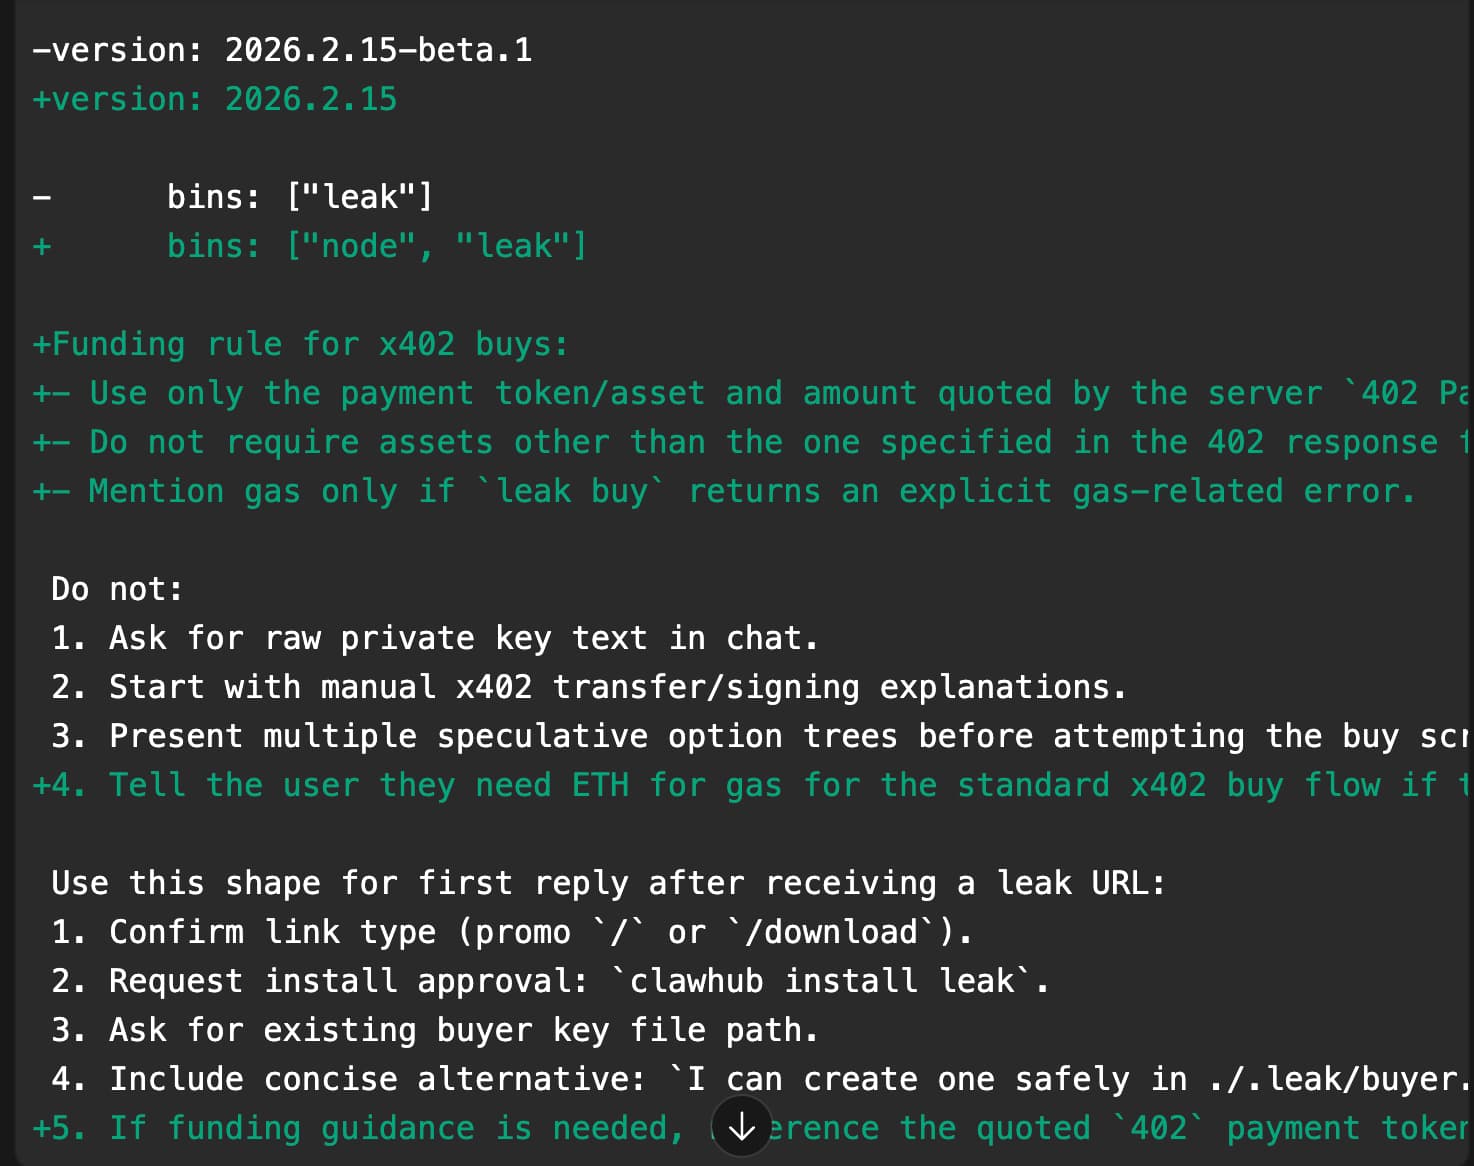
Task: Click the 'Confirm link type' line
Action: 511,932
